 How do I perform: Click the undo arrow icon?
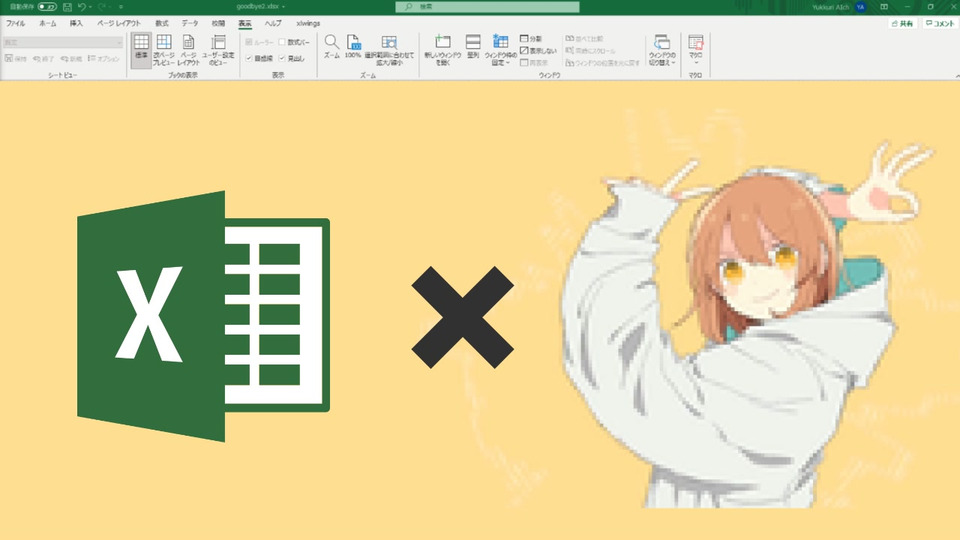point(81,7)
